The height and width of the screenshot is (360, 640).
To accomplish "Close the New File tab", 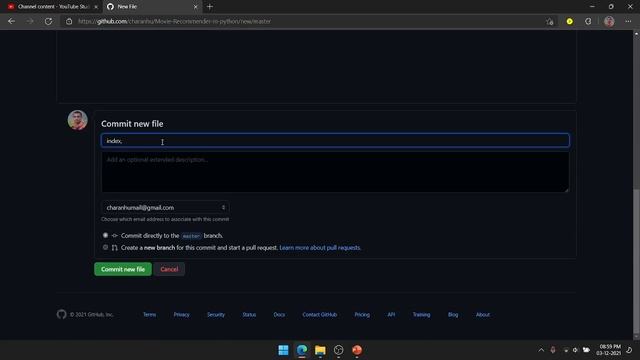I will [x=196, y=7].
